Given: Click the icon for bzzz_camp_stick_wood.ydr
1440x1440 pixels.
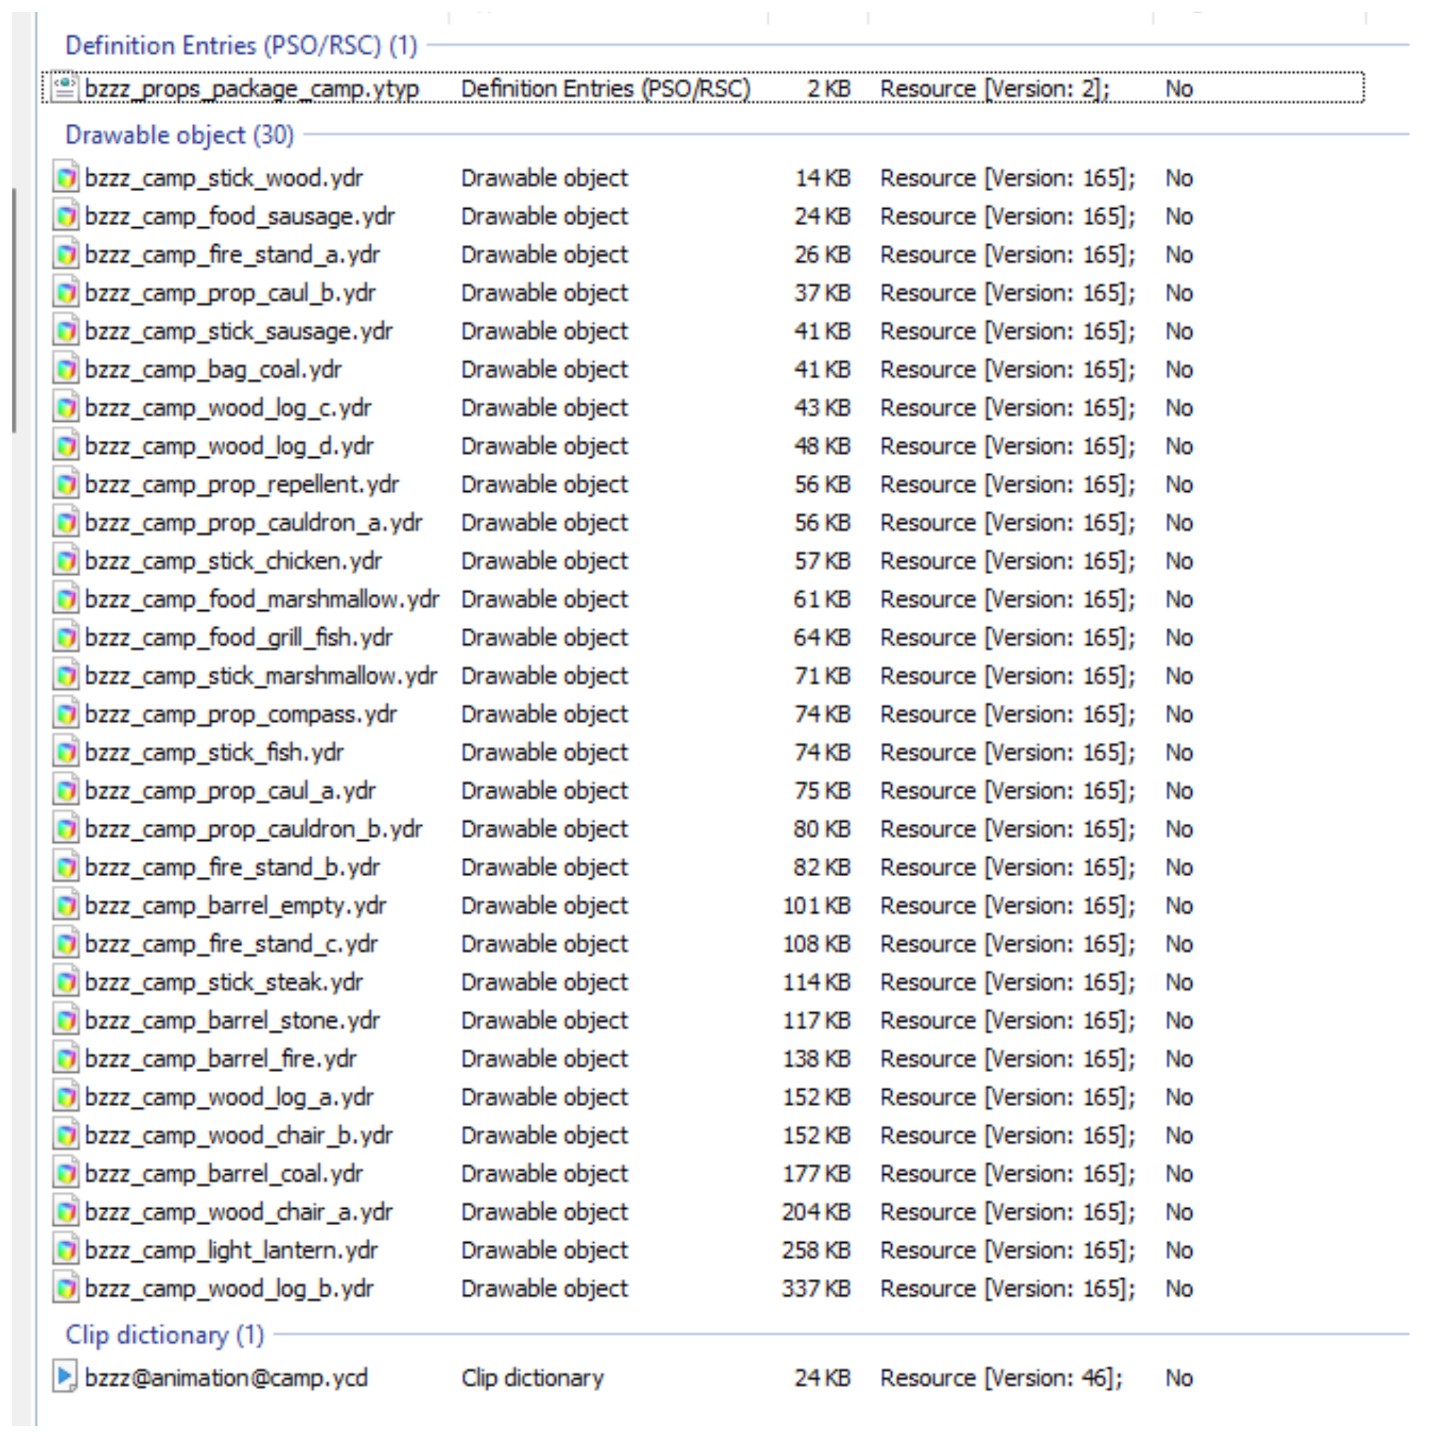Looking at the screenshot, I should click(66, 178).
